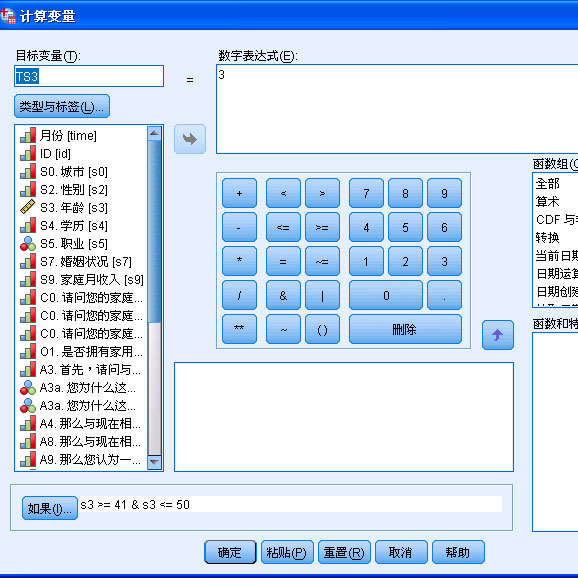Click the 重置(R) reset button
Image resolution: width=578 pixels, height=578 pixels.
344,552
